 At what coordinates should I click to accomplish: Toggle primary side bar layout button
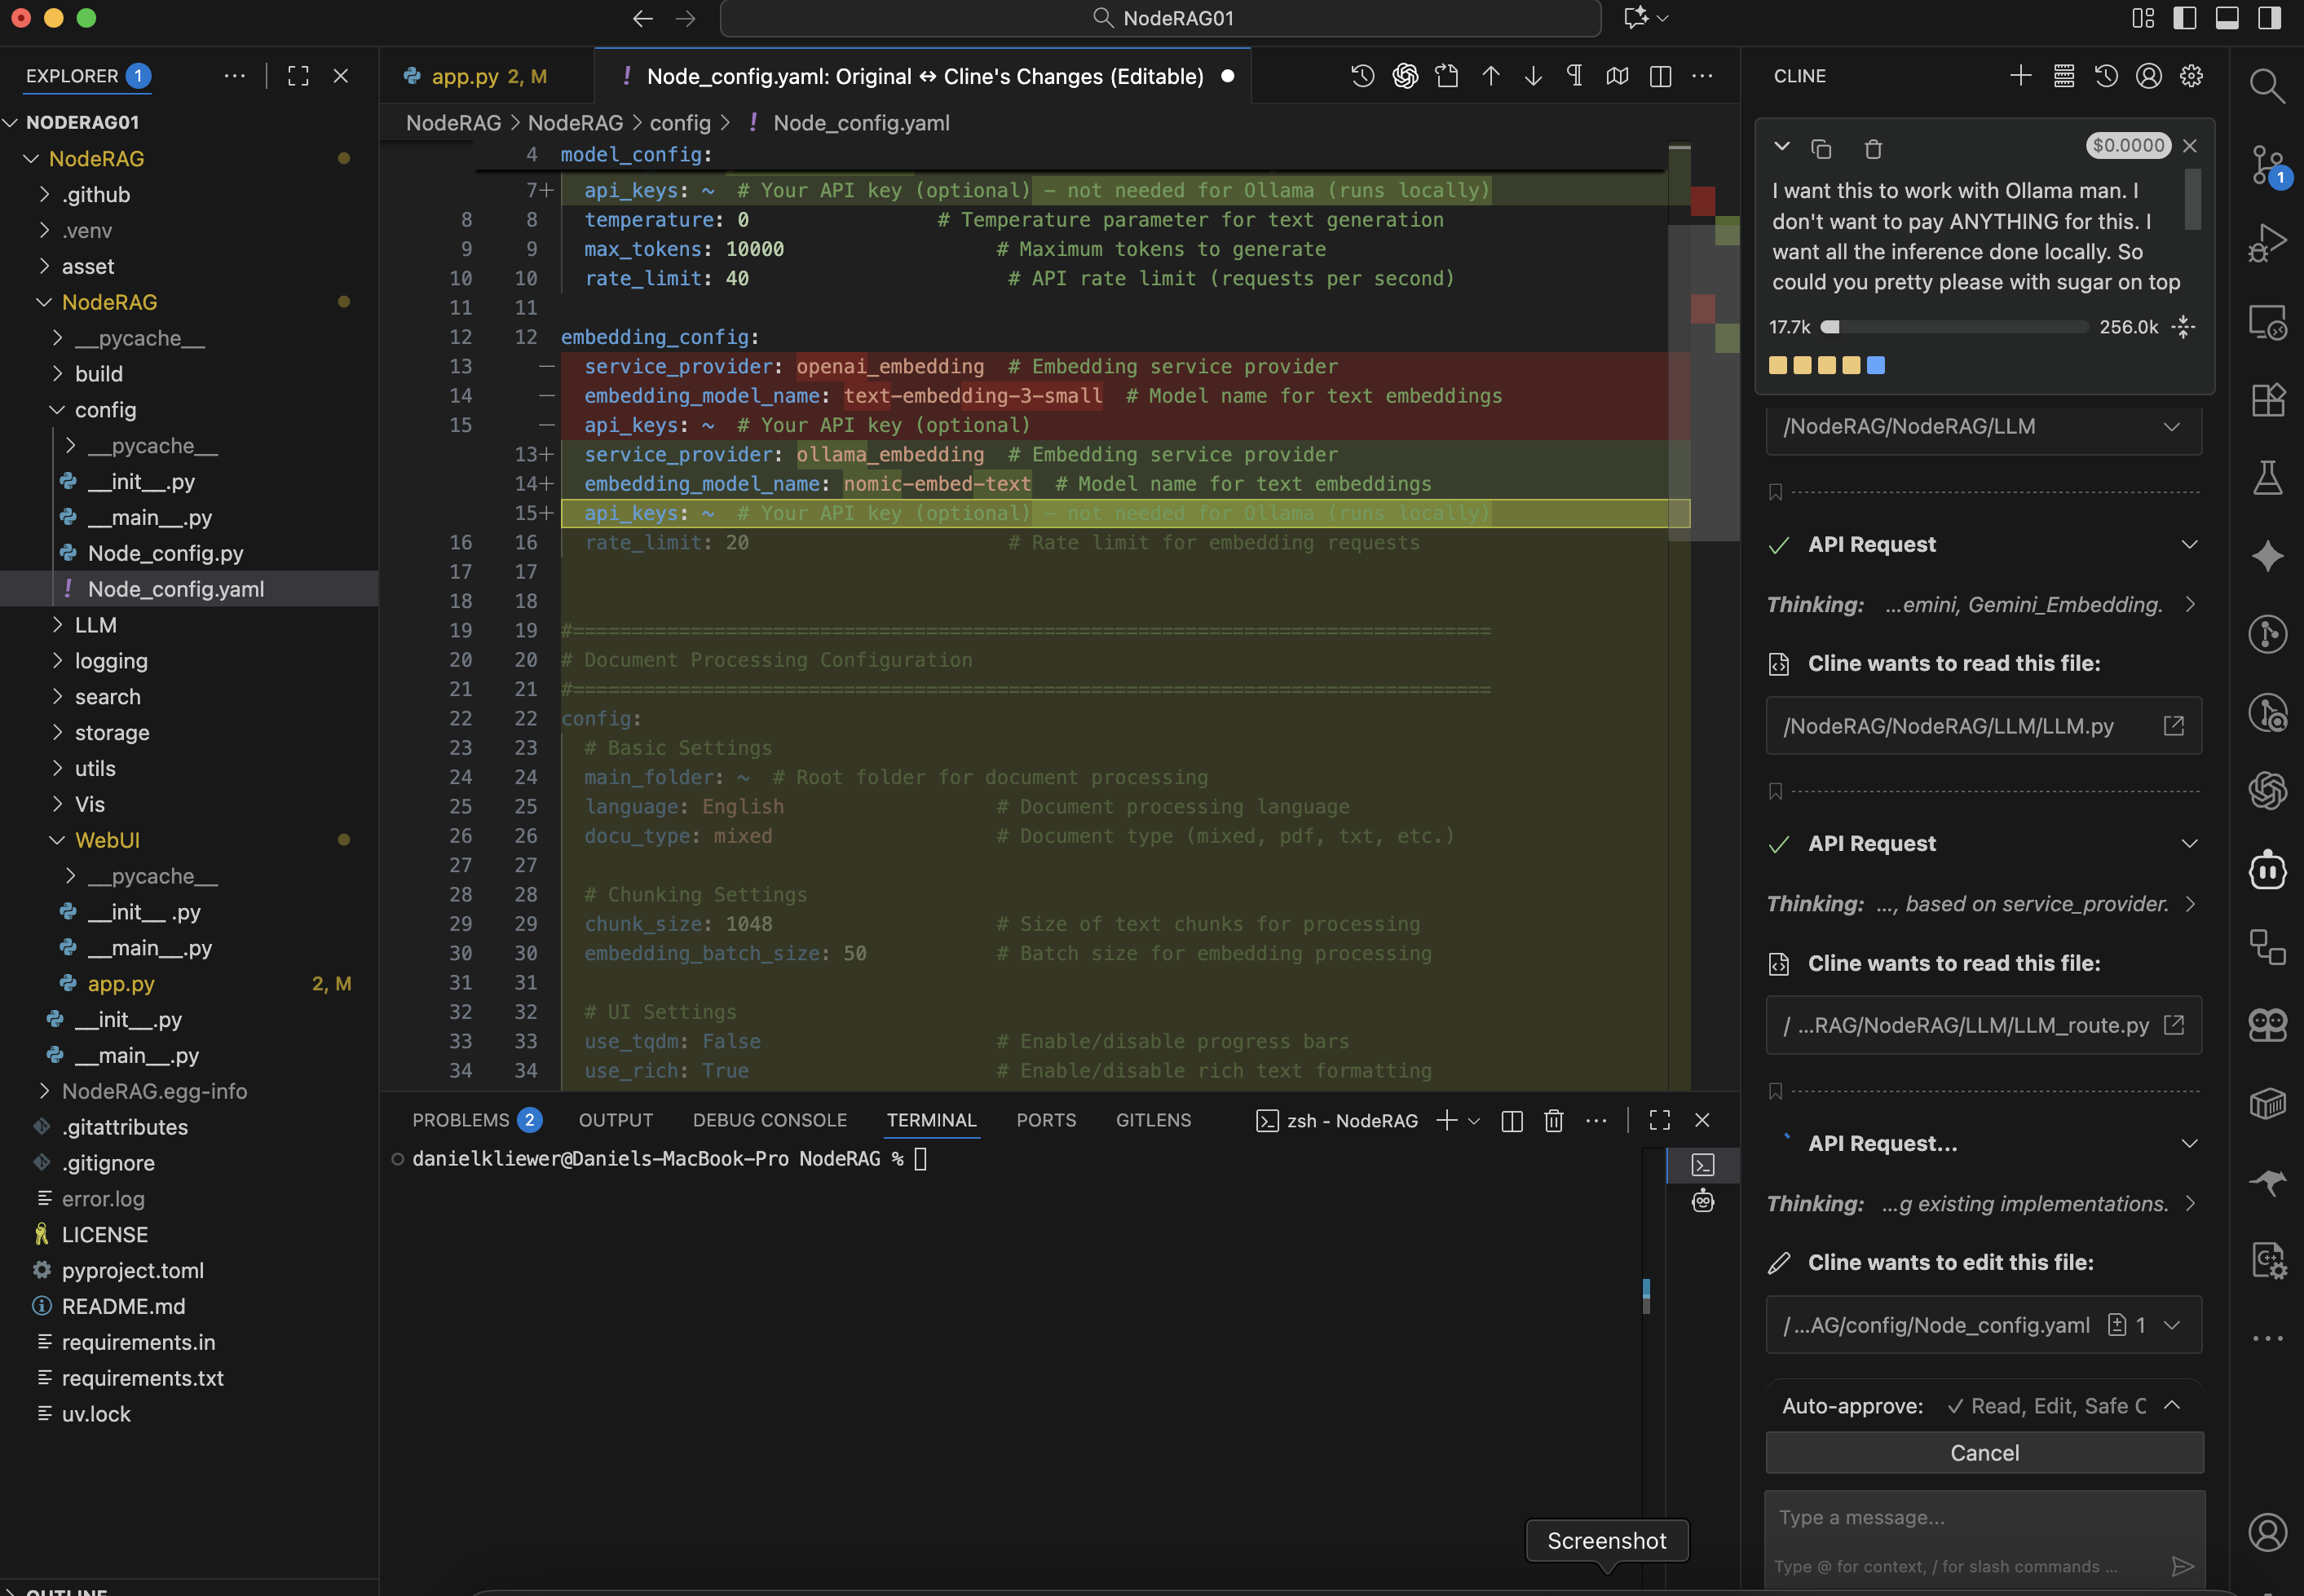tap(2185, 18)
